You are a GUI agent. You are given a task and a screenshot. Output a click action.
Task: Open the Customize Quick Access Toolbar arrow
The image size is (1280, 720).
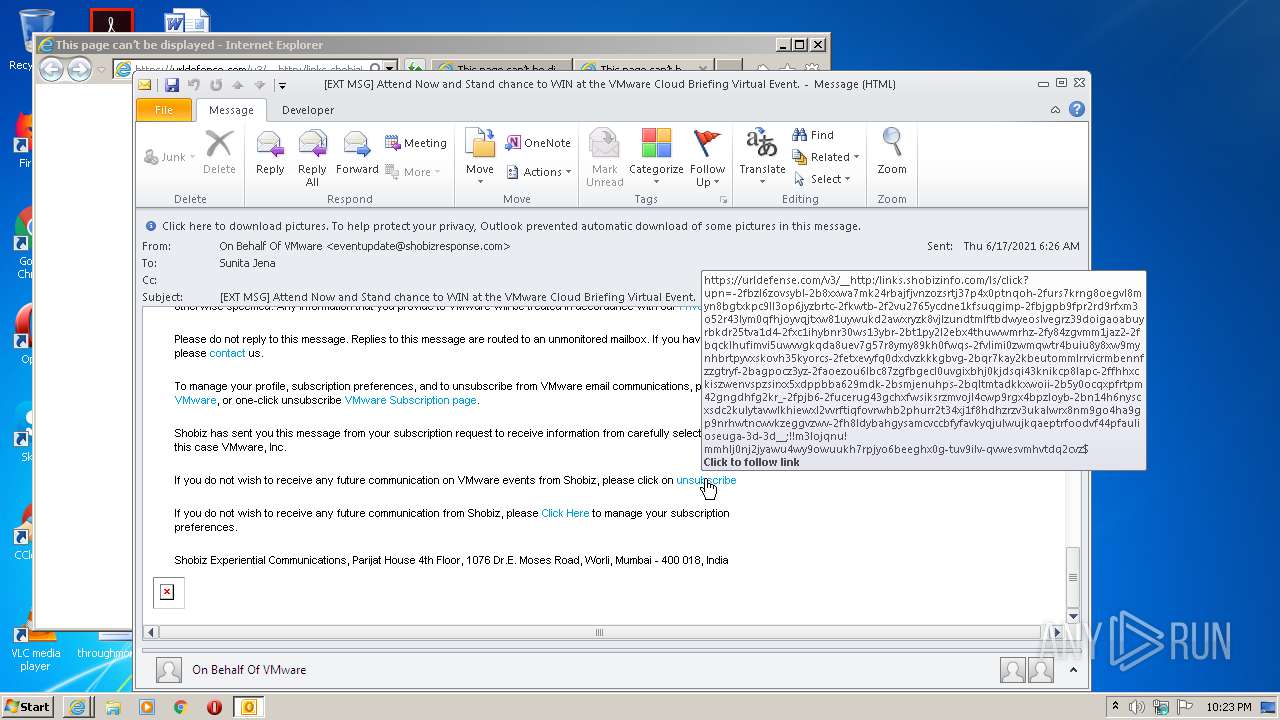coord(282,85)
